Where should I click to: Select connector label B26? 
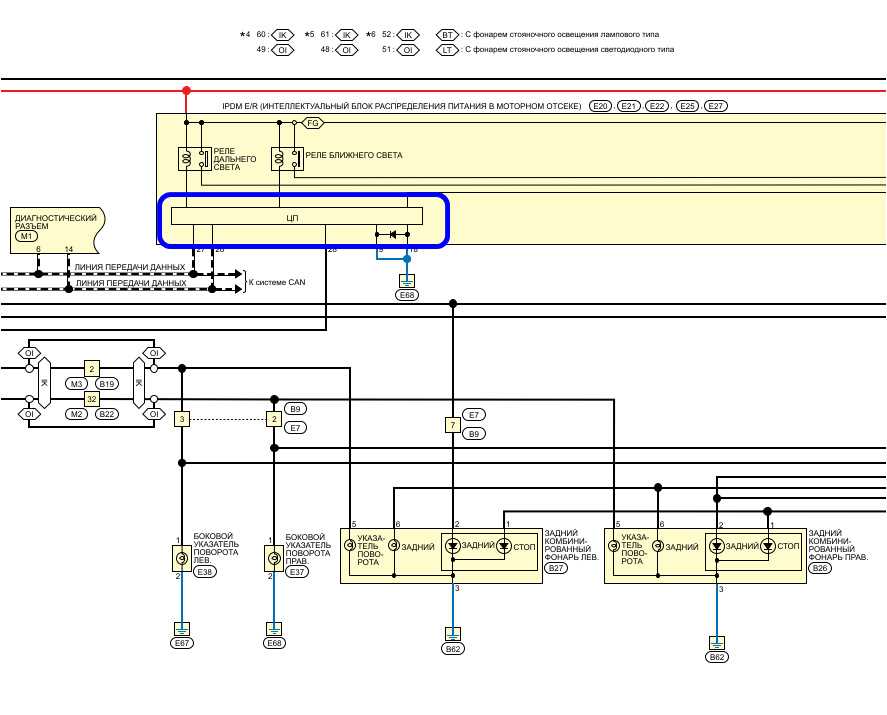coord(820,567)
